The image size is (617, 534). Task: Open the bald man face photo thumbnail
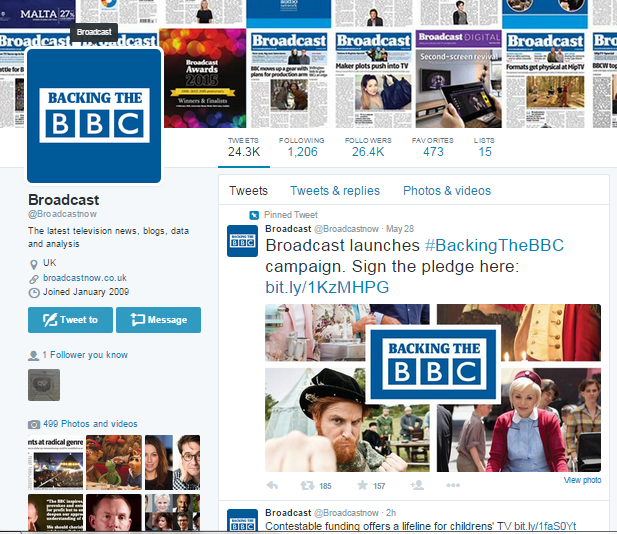pos(114,512)
